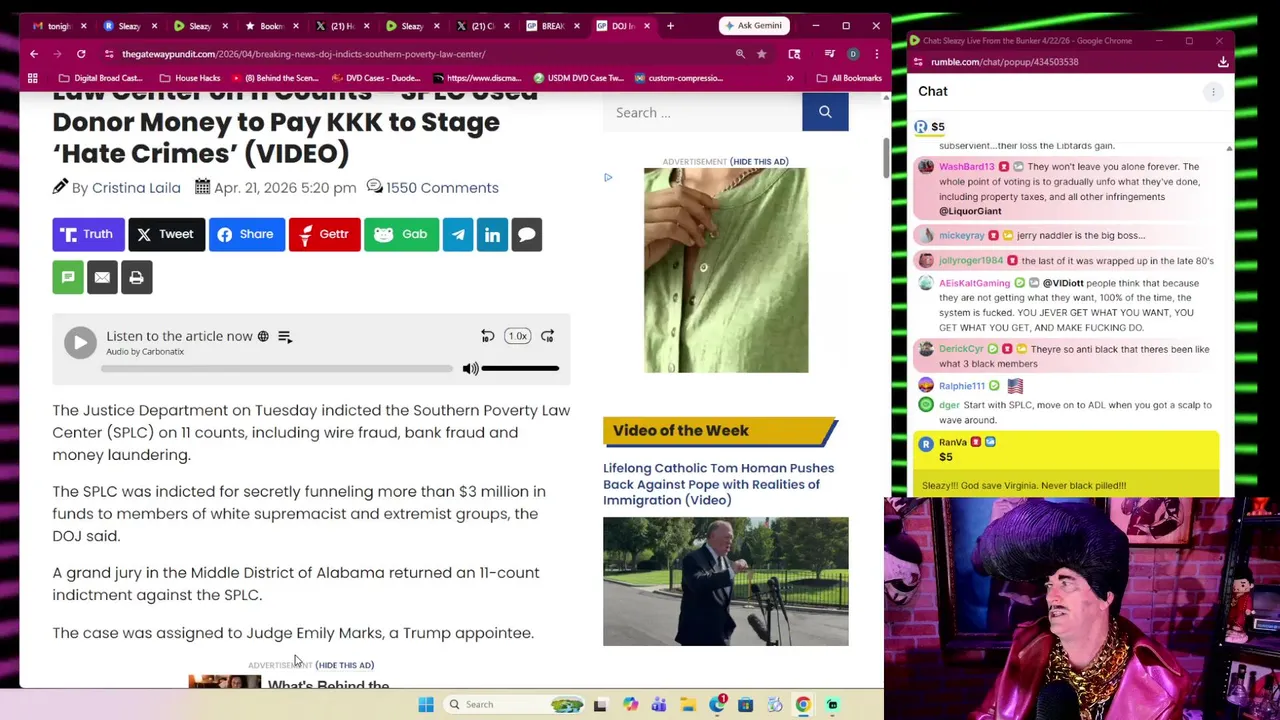Open House Hacks bookmark folder
This screenshot has width=1280, height=720.
pyautogui.click(x=188, y=78)
